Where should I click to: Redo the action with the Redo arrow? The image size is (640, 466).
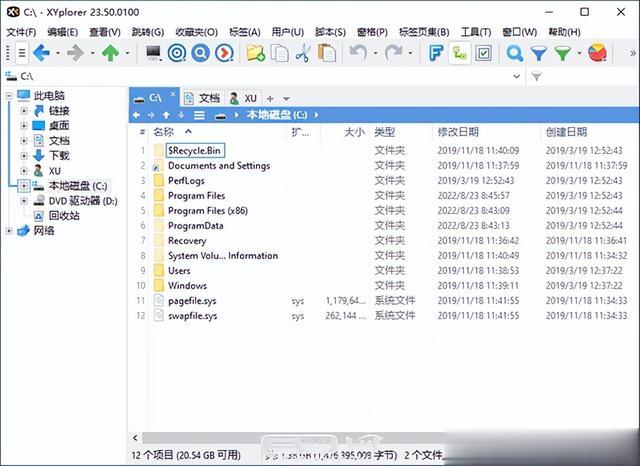point(393,53)
